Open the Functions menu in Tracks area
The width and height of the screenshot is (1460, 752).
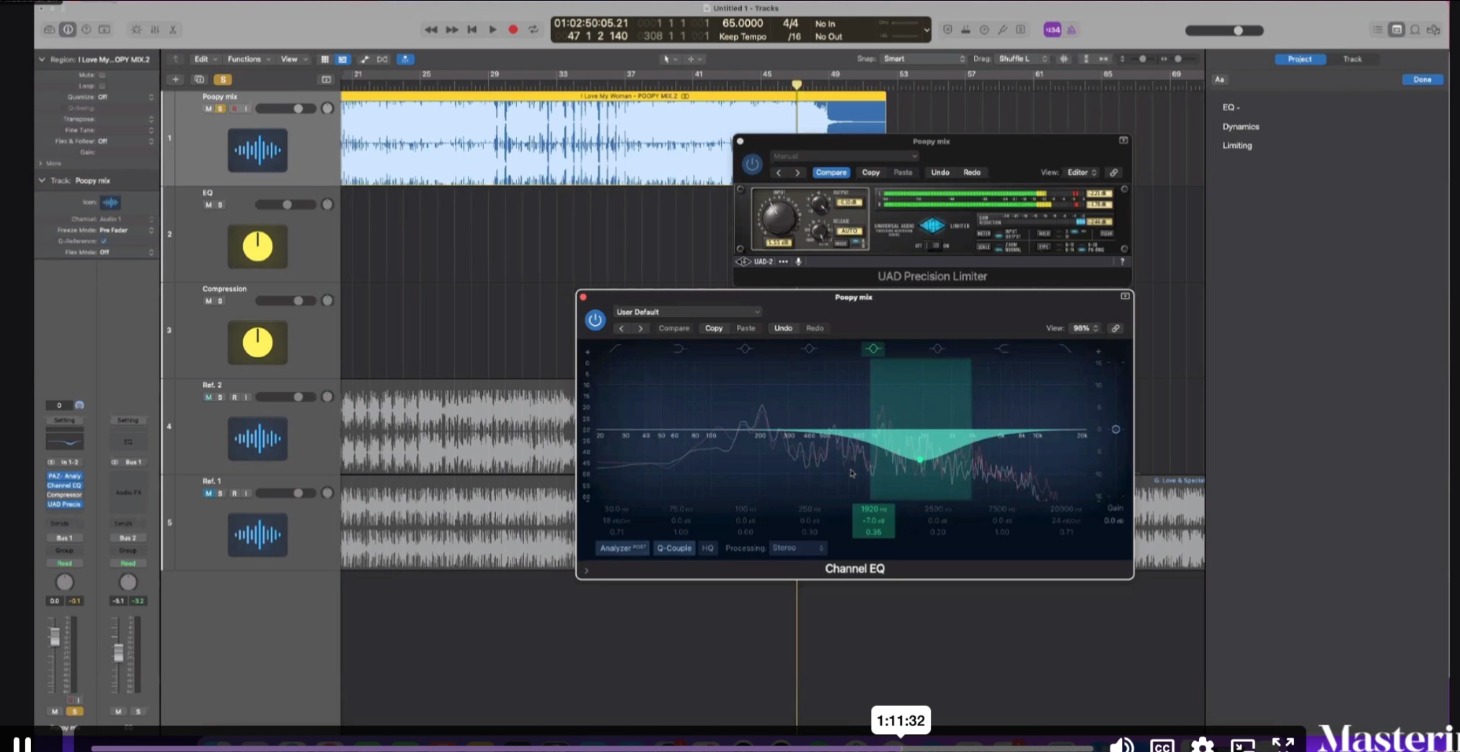tap(248, 59)
